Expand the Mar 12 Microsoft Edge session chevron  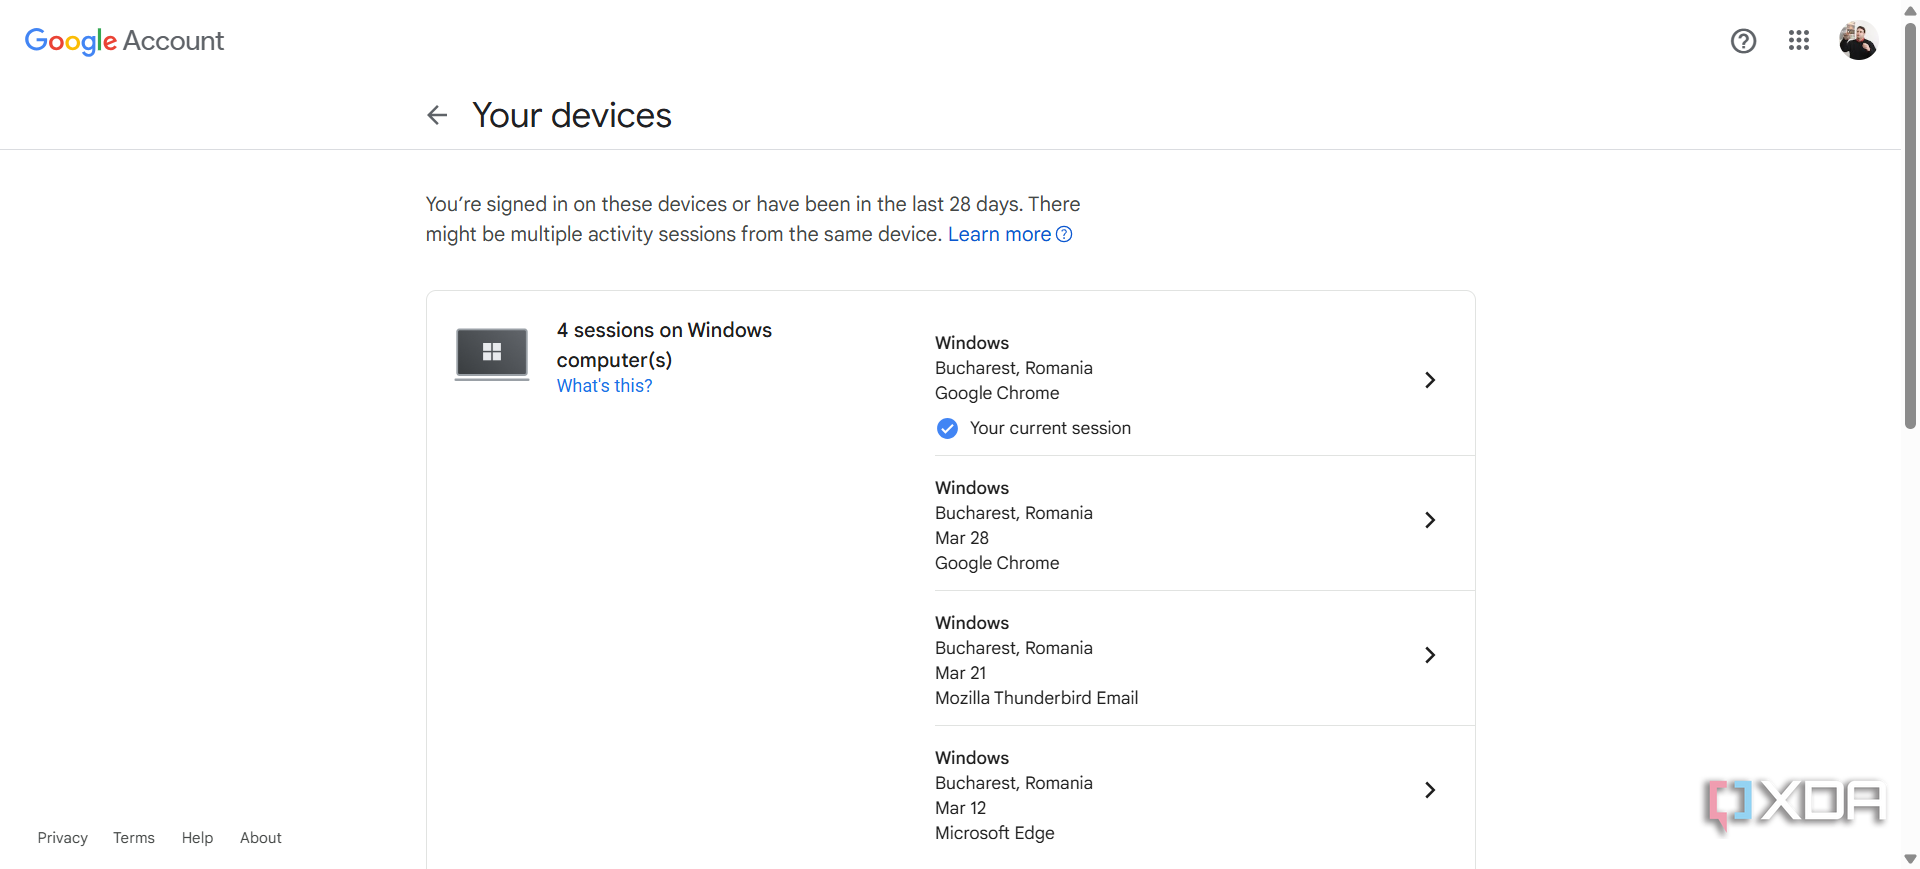coord(1430,790)
